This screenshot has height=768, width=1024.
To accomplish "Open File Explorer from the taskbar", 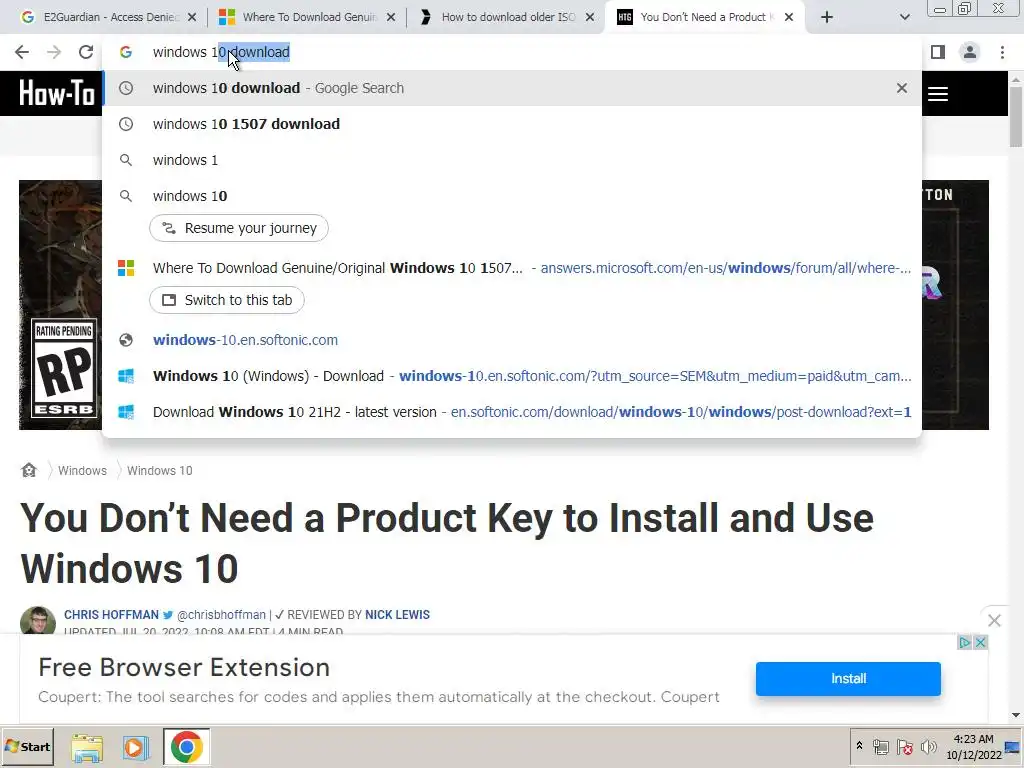I will [87, 747].
